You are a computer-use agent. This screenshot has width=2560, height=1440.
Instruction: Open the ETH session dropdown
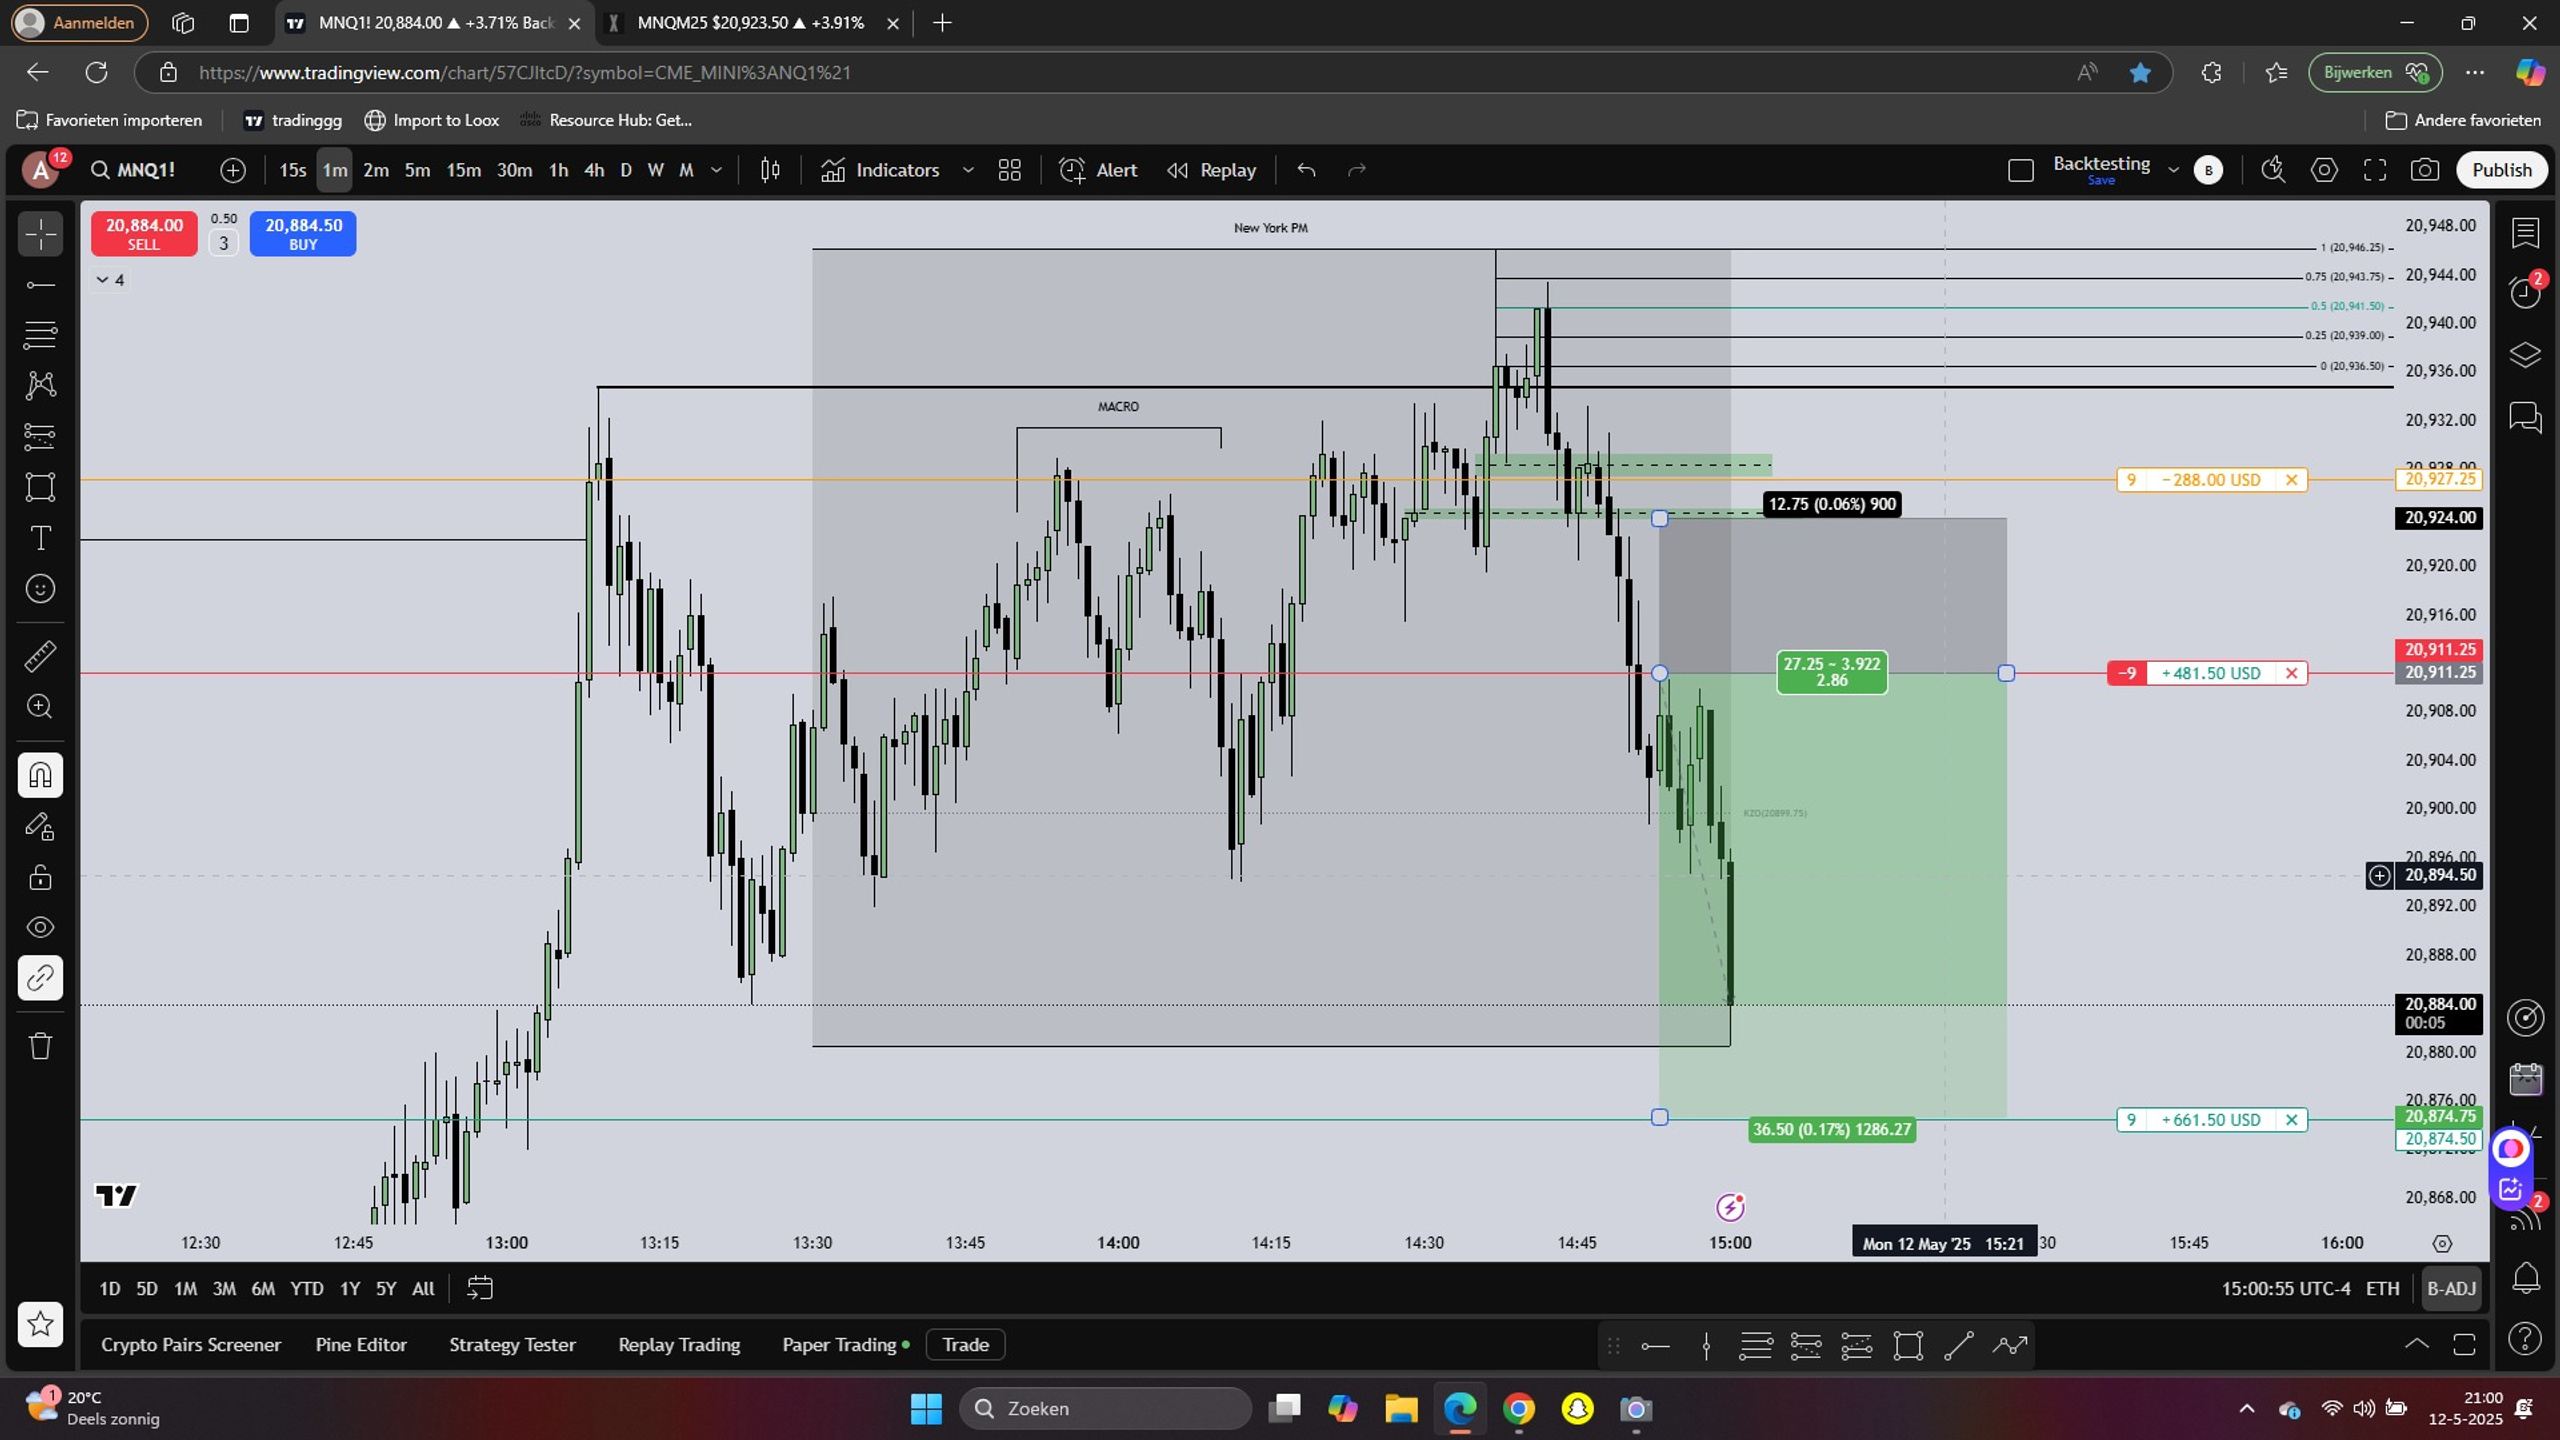2382,1288
